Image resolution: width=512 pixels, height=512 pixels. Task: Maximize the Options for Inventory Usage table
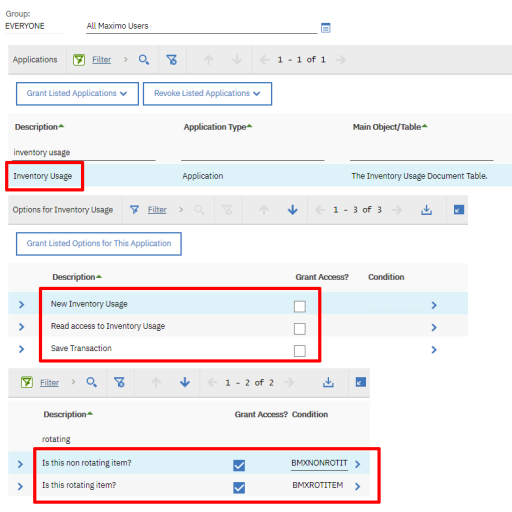coord(459,210)
